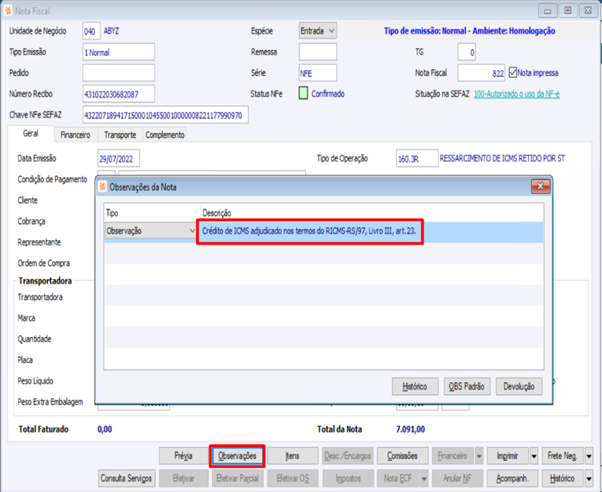Click the ABYZ business unit name
The height and width of the screenshot is (492, 602).
[x=111, y=31]
